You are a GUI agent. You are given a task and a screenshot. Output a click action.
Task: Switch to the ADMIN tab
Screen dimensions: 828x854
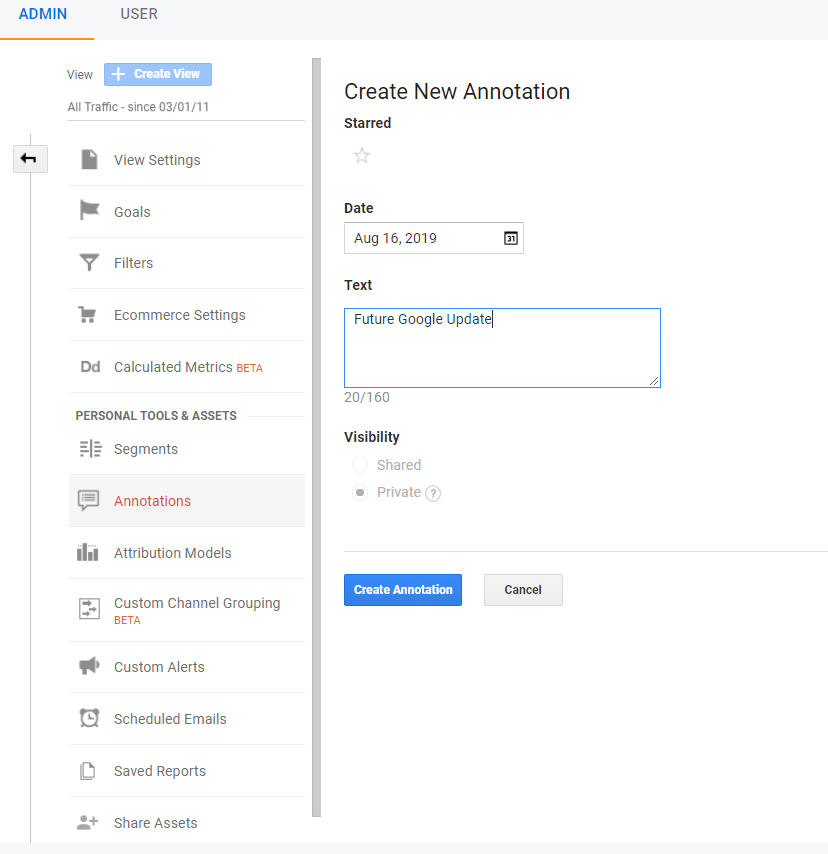(42, 14)
